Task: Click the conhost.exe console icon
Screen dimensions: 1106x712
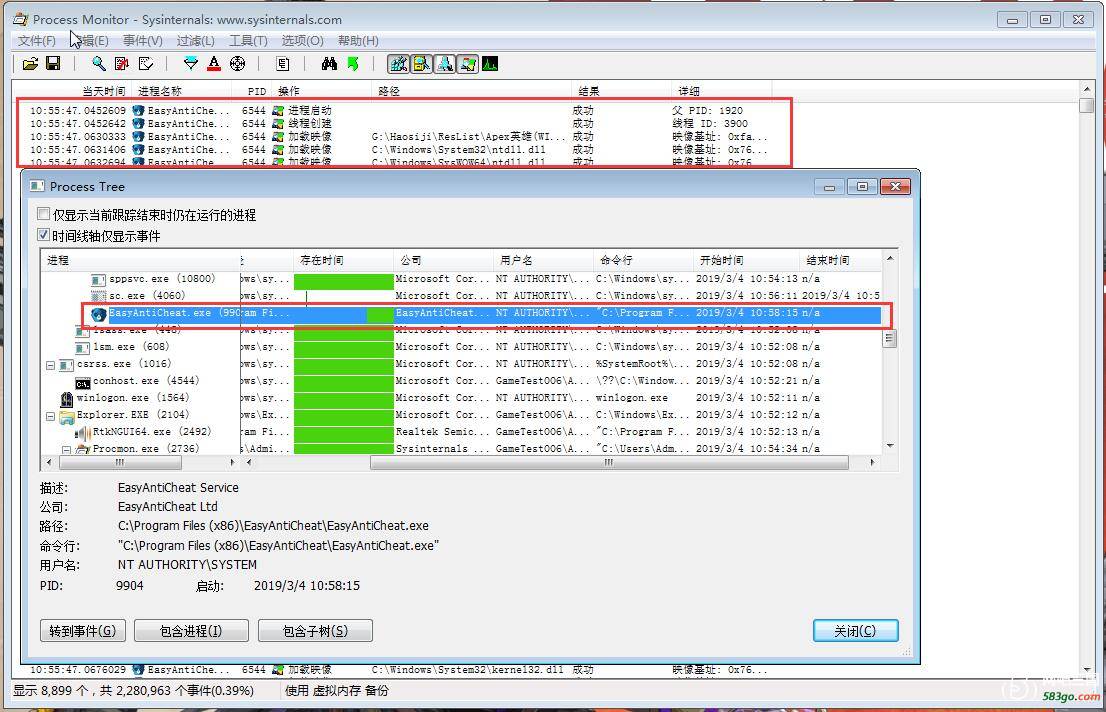Action: [x=83, y=382]
